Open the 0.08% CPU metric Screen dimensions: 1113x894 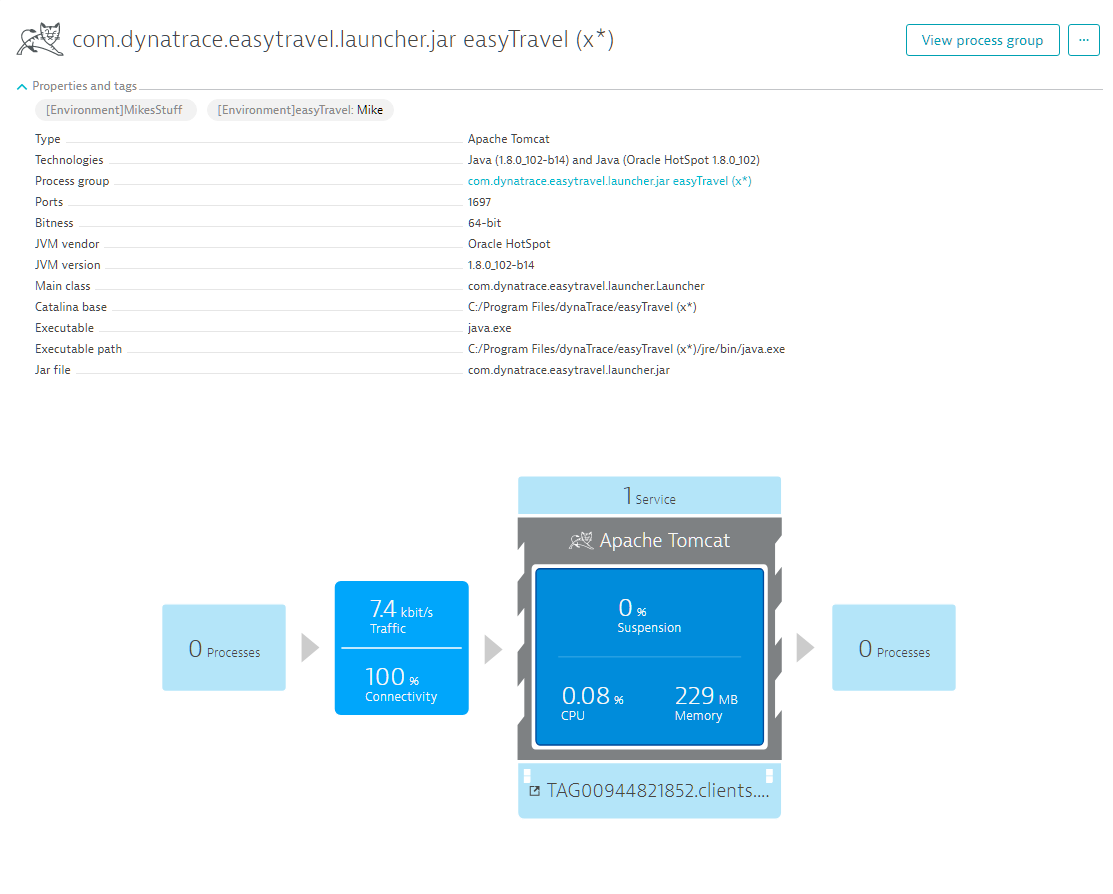(x=592, y=702)
